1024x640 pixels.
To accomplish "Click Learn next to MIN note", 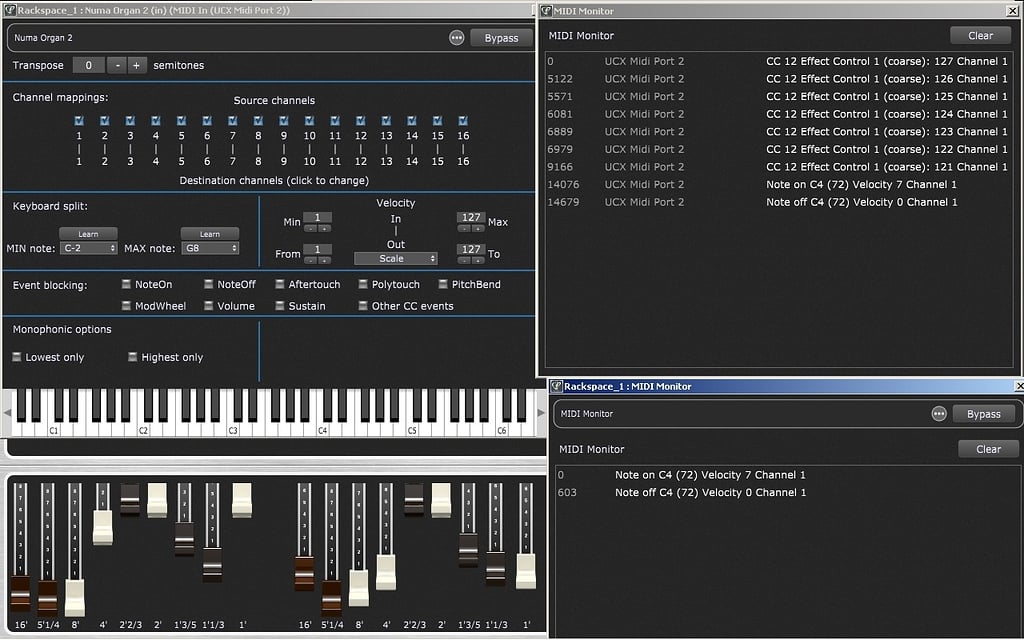I will 86,233.
